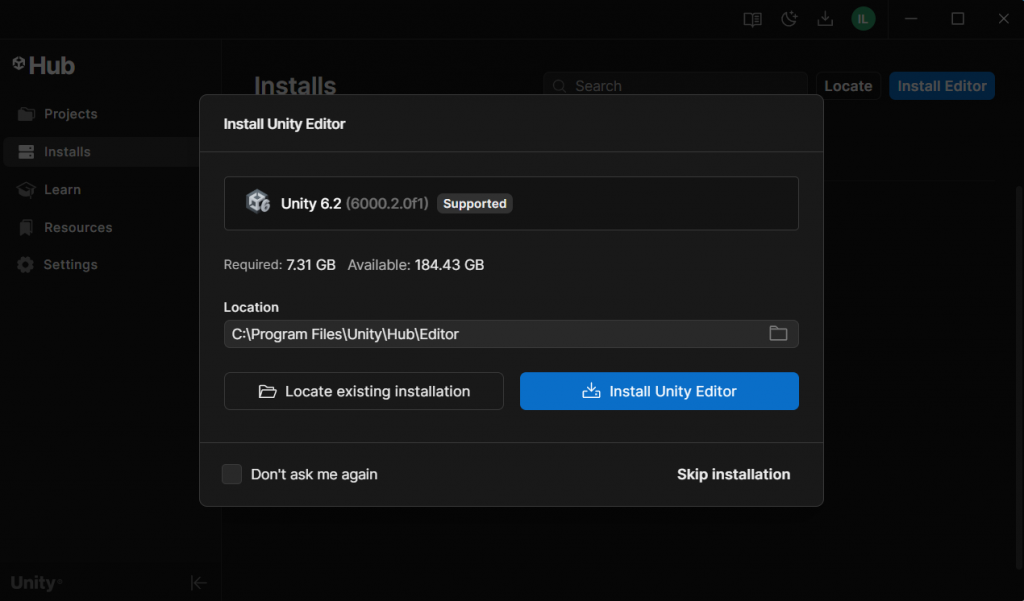Click the Unity logo in bottom left

pos(37,583)
